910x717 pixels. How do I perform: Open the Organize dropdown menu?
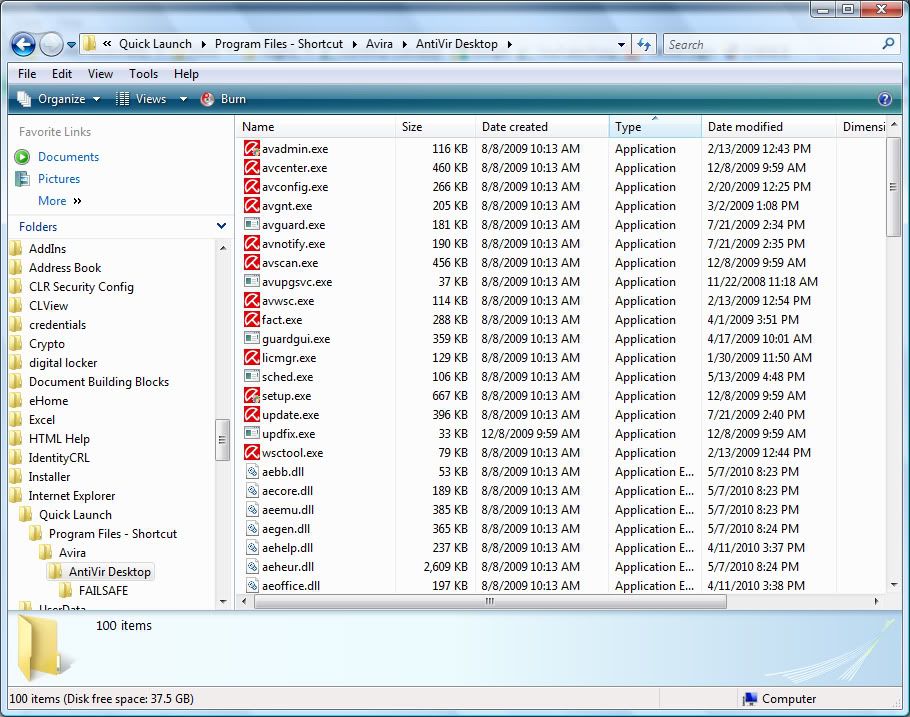point(60,99)
